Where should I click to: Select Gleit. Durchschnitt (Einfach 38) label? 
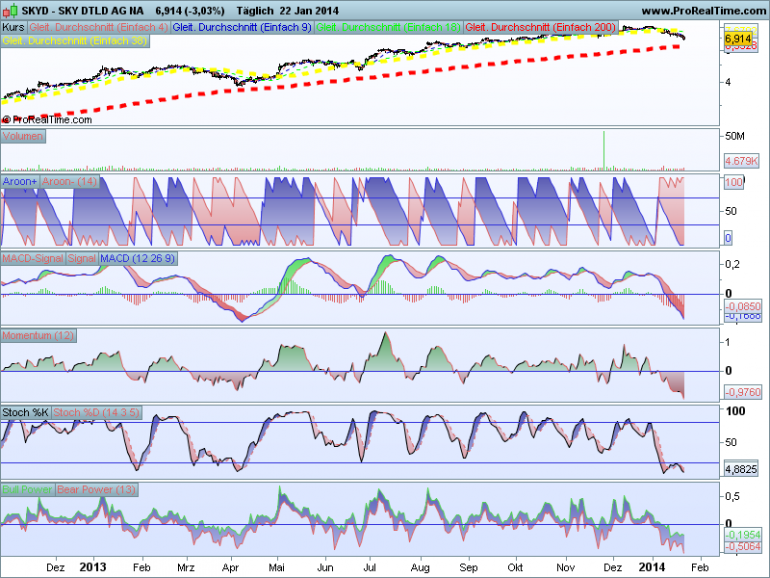(75, 41)
